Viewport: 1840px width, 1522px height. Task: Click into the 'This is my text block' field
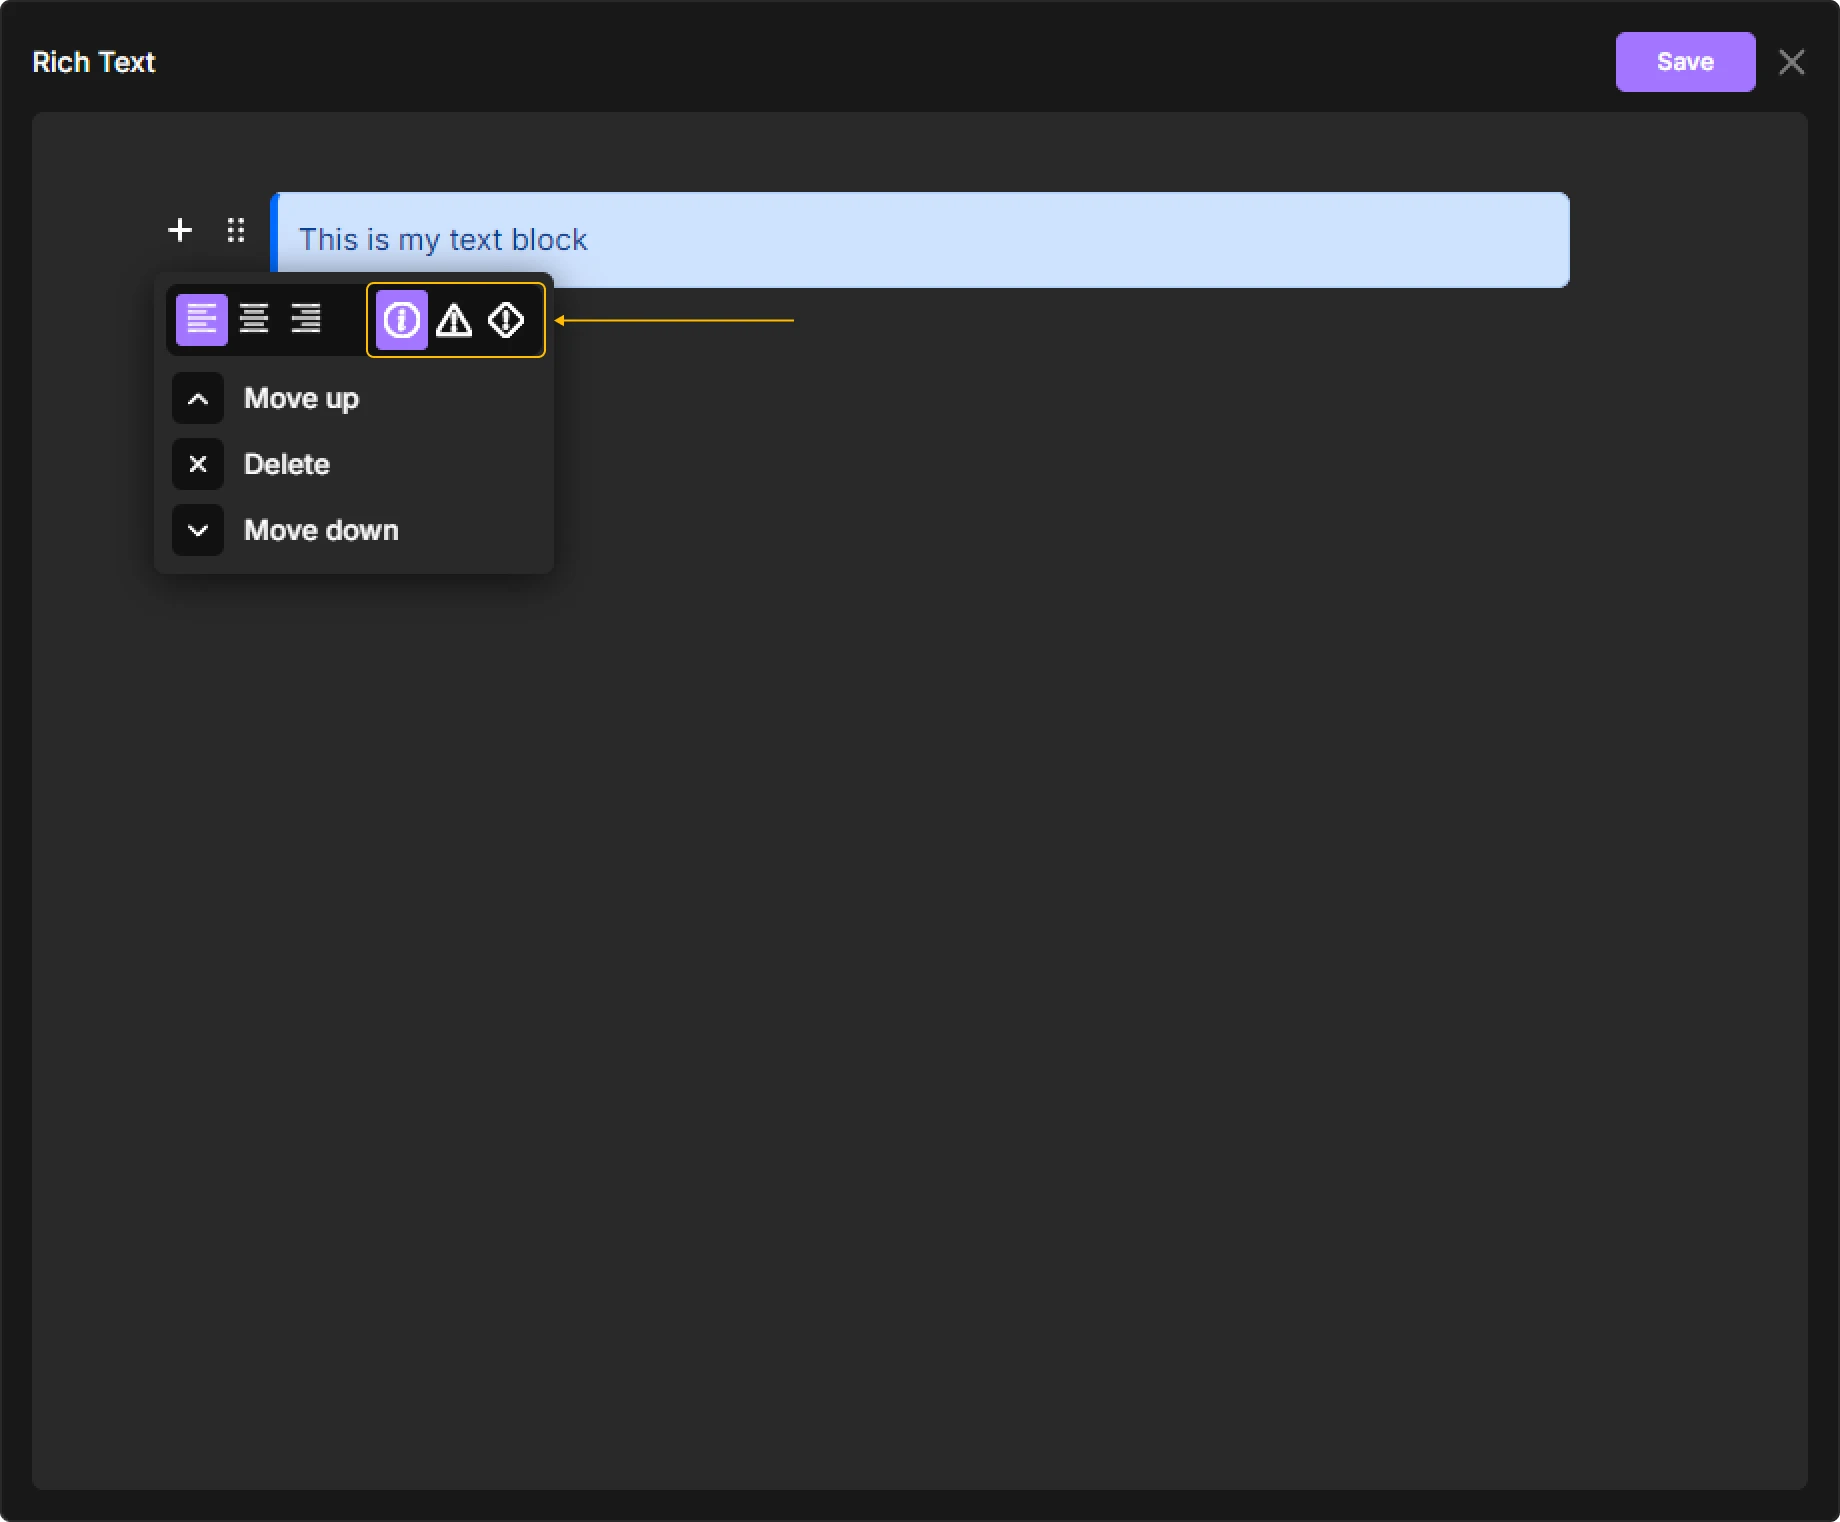pos(920,240)
